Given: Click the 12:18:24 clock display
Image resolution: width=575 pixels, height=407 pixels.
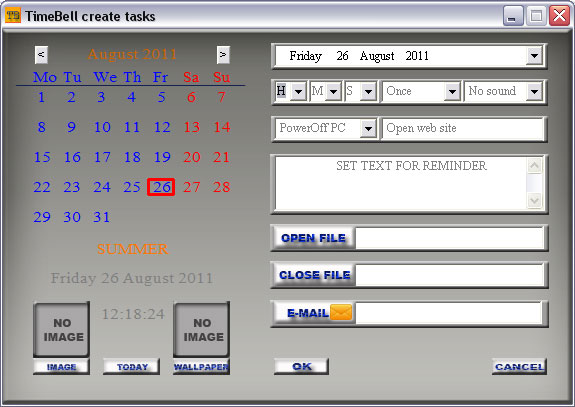Looking at the screenshot, I should tap(133, 314).
